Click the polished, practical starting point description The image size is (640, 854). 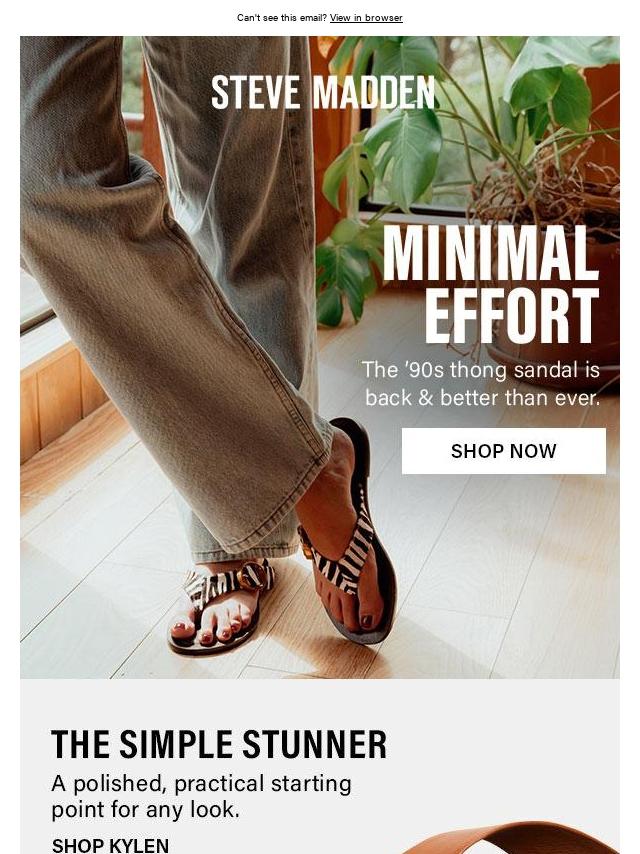point(201,796)
